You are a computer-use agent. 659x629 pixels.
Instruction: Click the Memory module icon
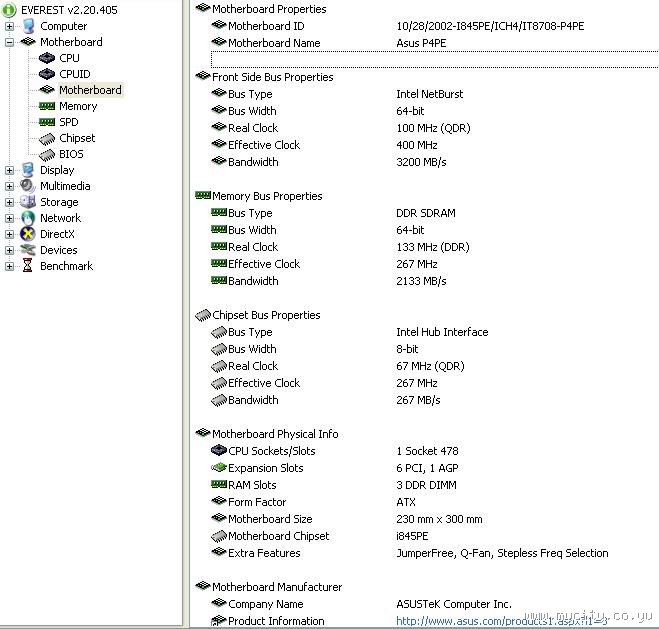[x=47, y=106]
